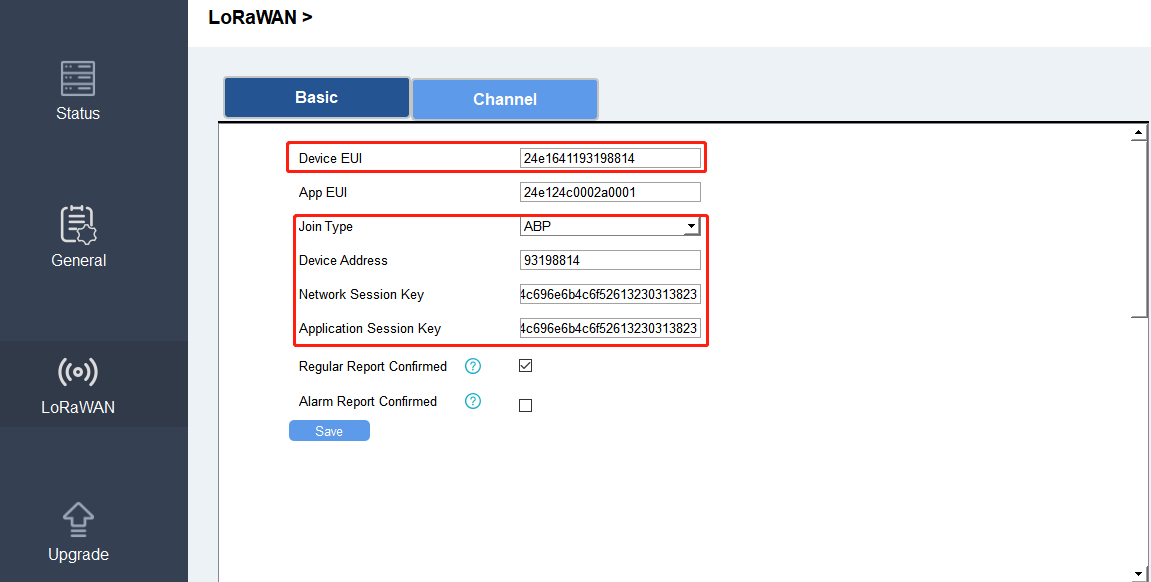Image resolution: width=1151 pixels, height=582 pixels.
Task: Click the Status sidebar label
Action: click(x=78, y=113)
